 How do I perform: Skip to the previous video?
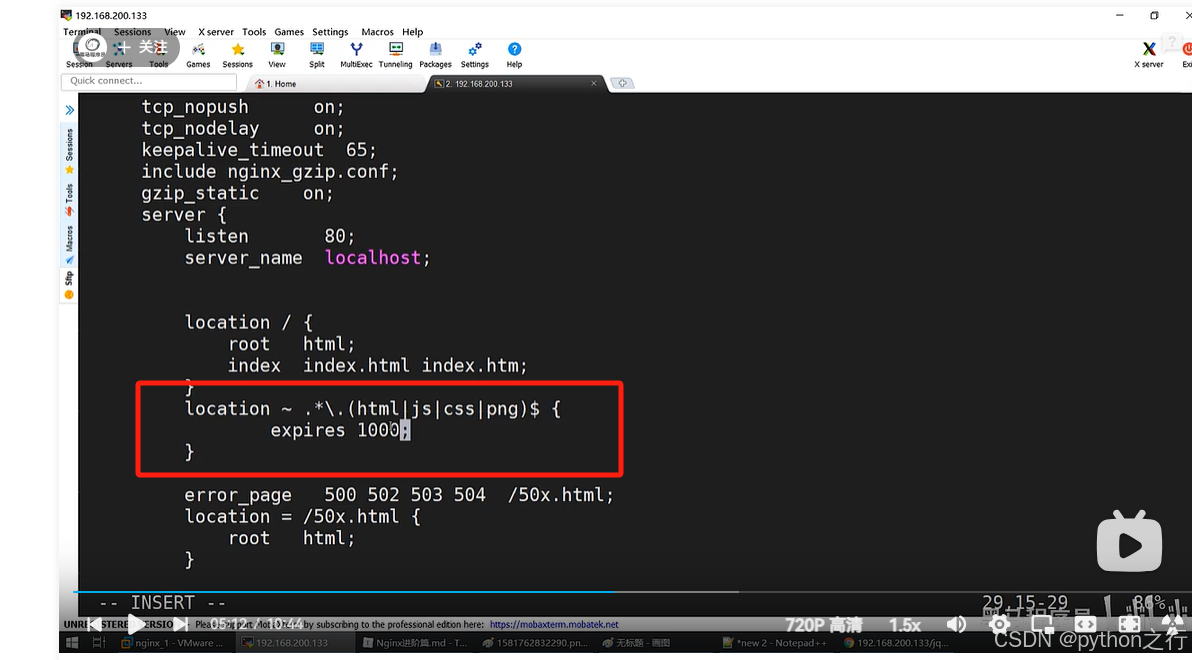(x=94, y=625)
